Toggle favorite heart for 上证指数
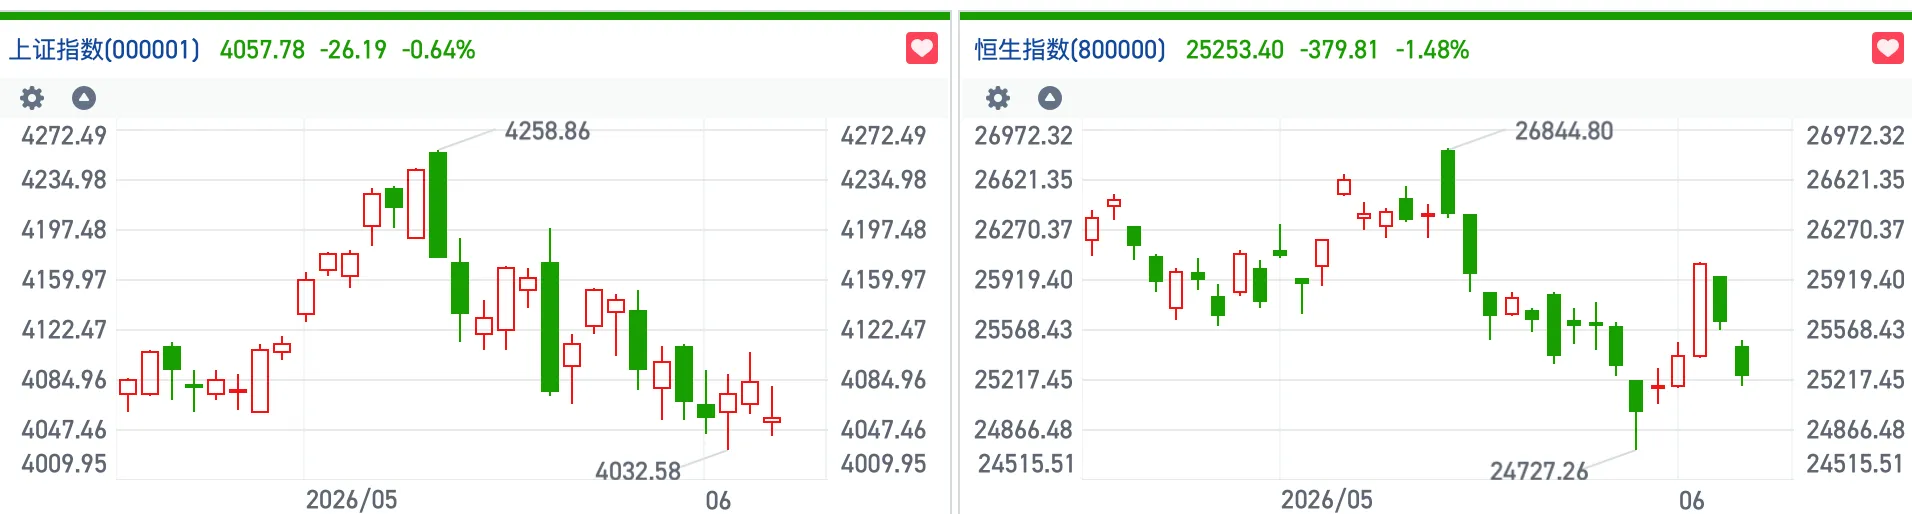 coord(922,48)
